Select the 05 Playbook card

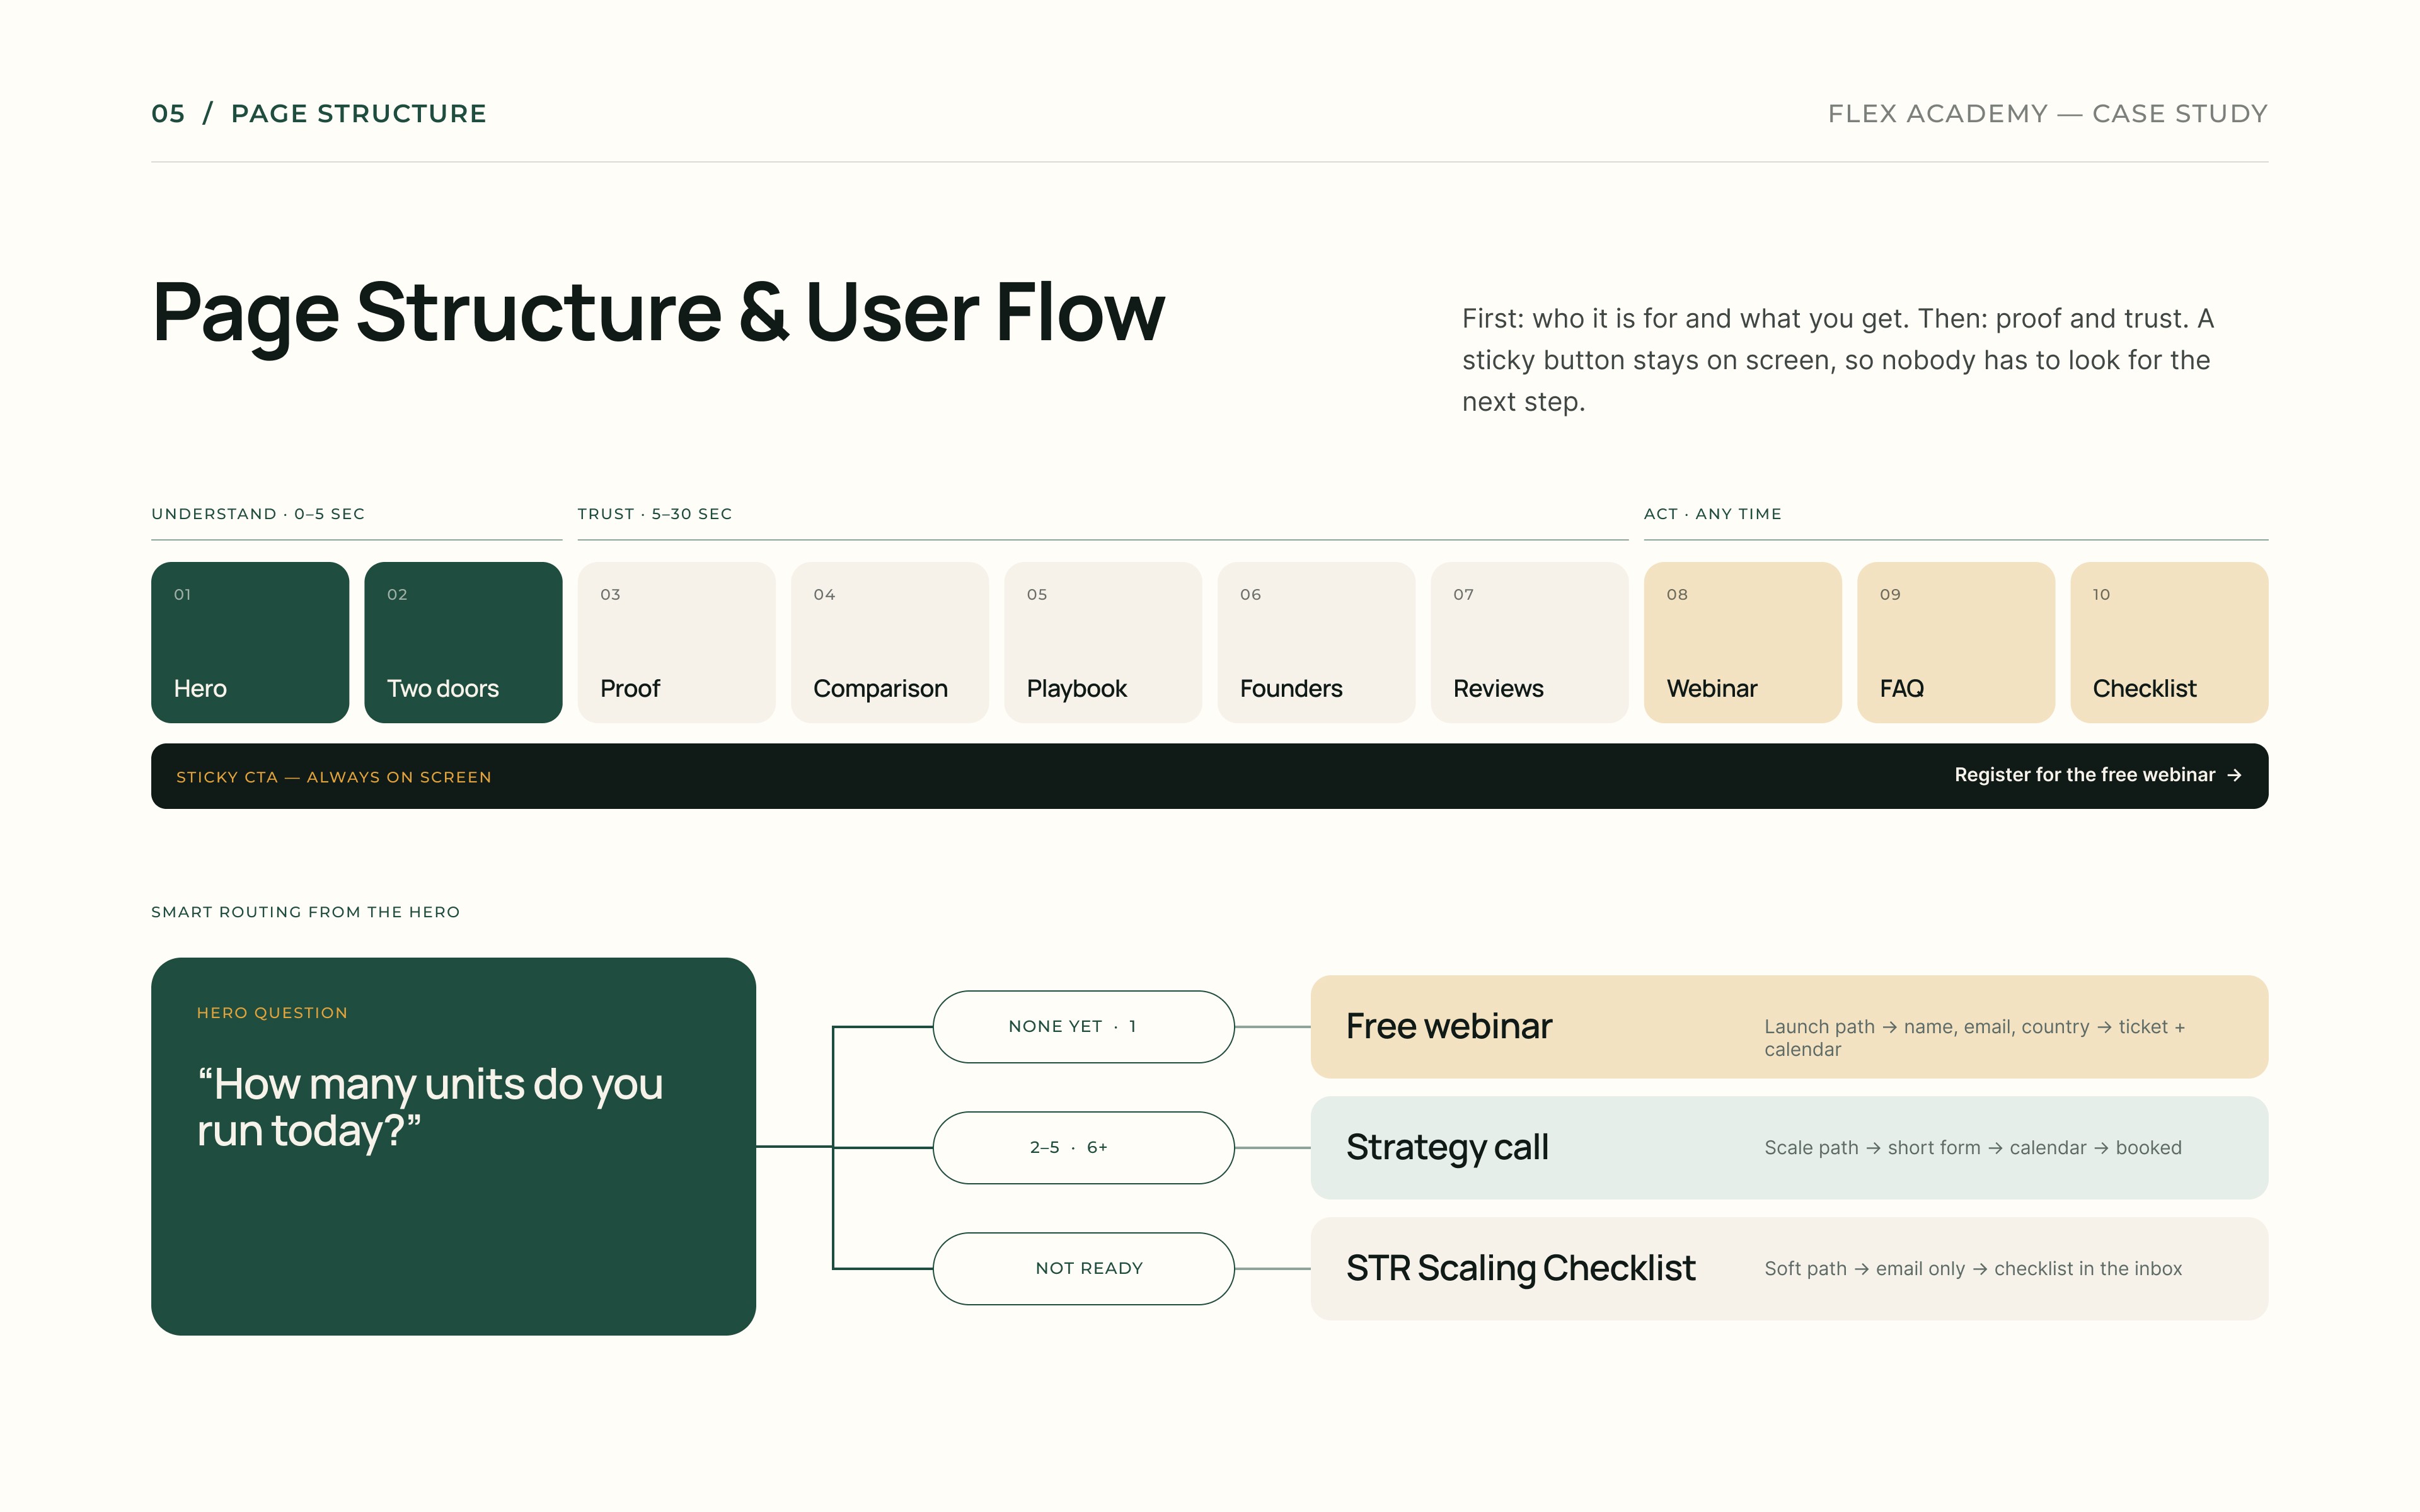pyautogui.click(x=1103, y=642)
